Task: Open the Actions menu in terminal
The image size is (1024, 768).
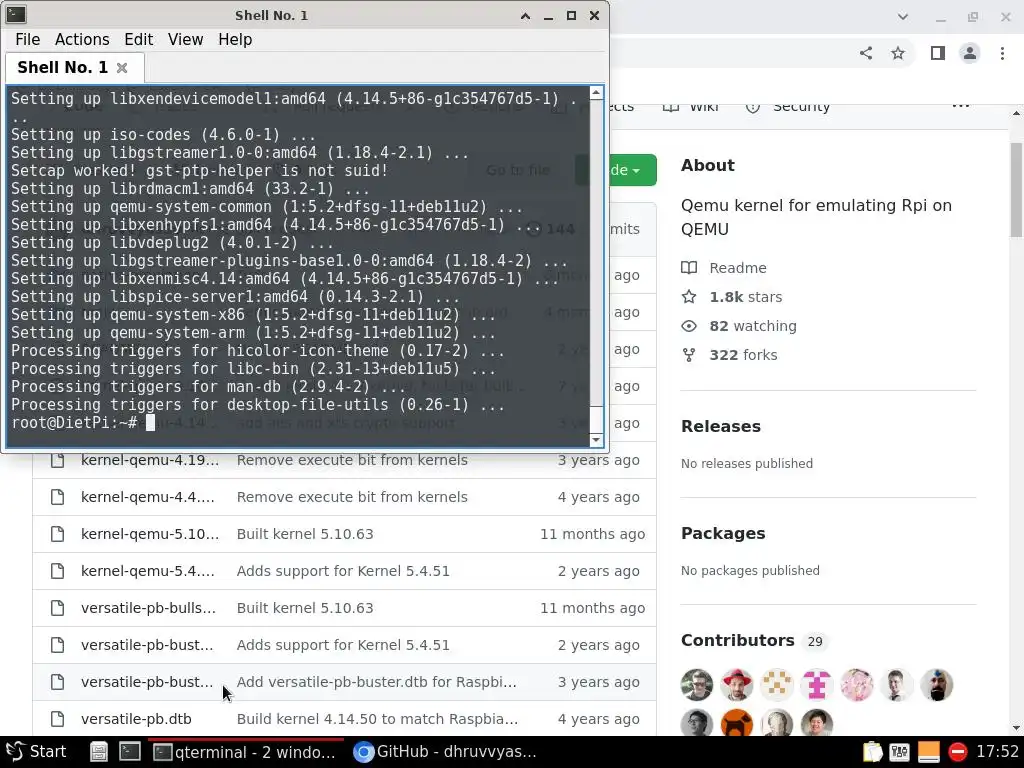Action: point(82,39)
